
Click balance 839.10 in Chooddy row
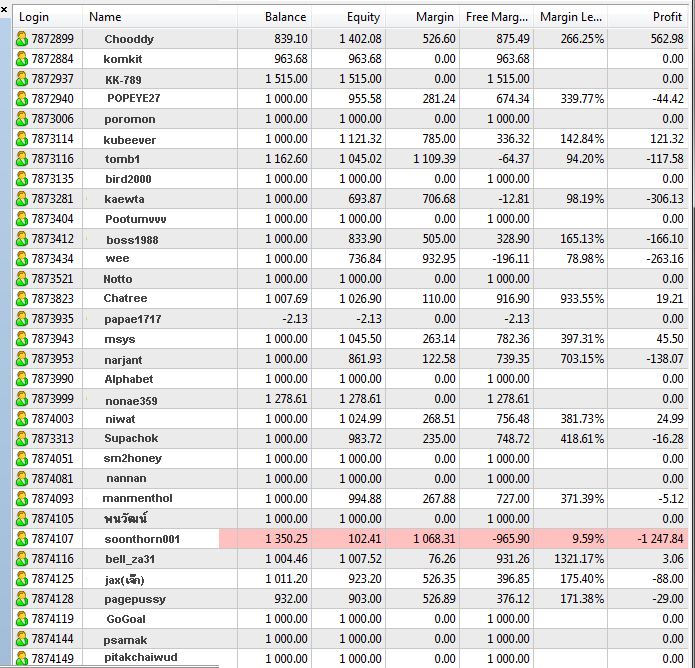coord(291,39)
